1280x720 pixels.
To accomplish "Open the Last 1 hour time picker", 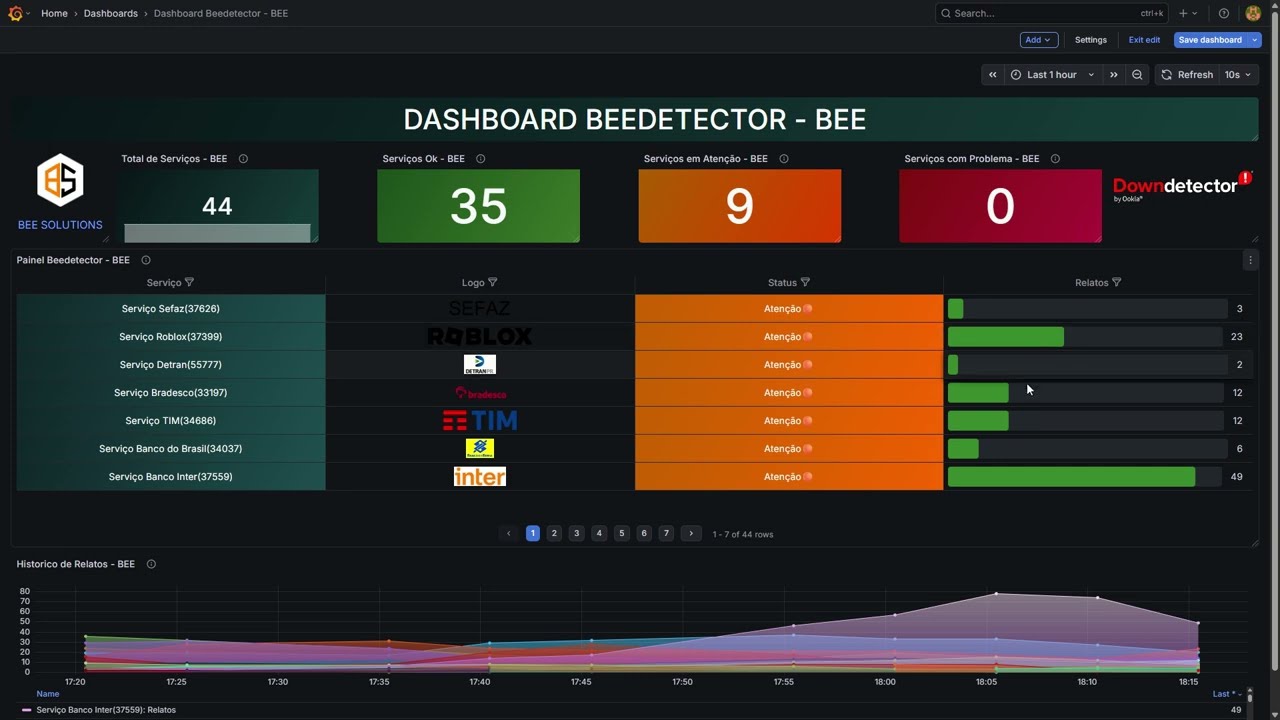I will coord(1052,75).
